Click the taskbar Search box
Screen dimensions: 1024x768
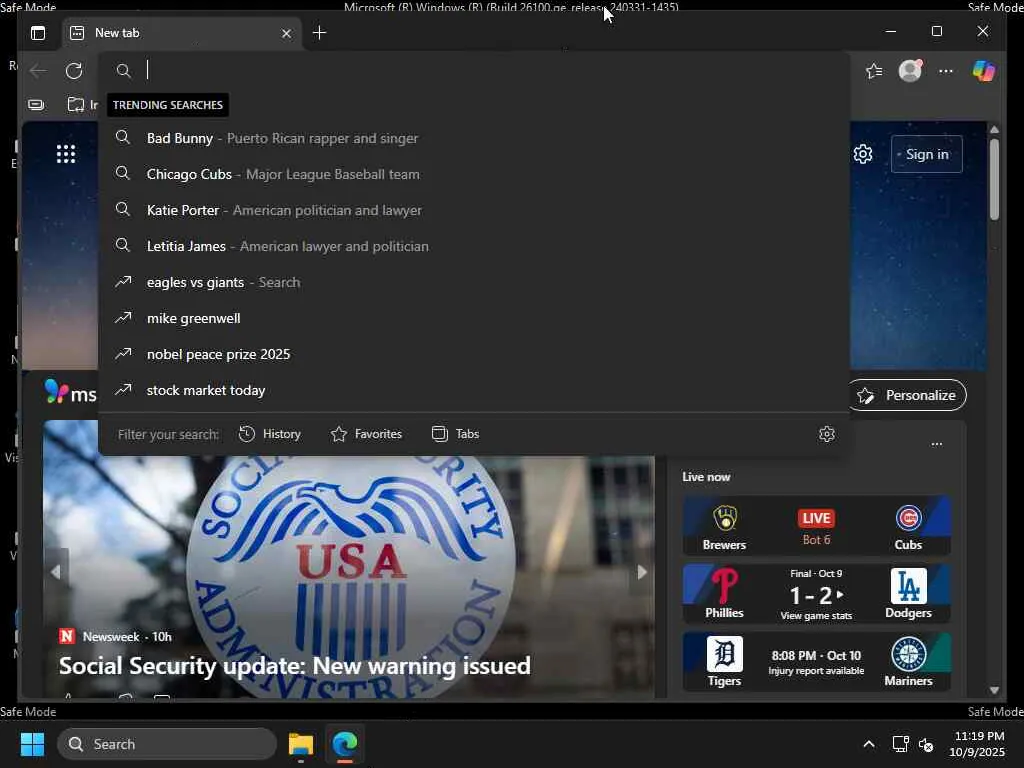pos(167,744)
